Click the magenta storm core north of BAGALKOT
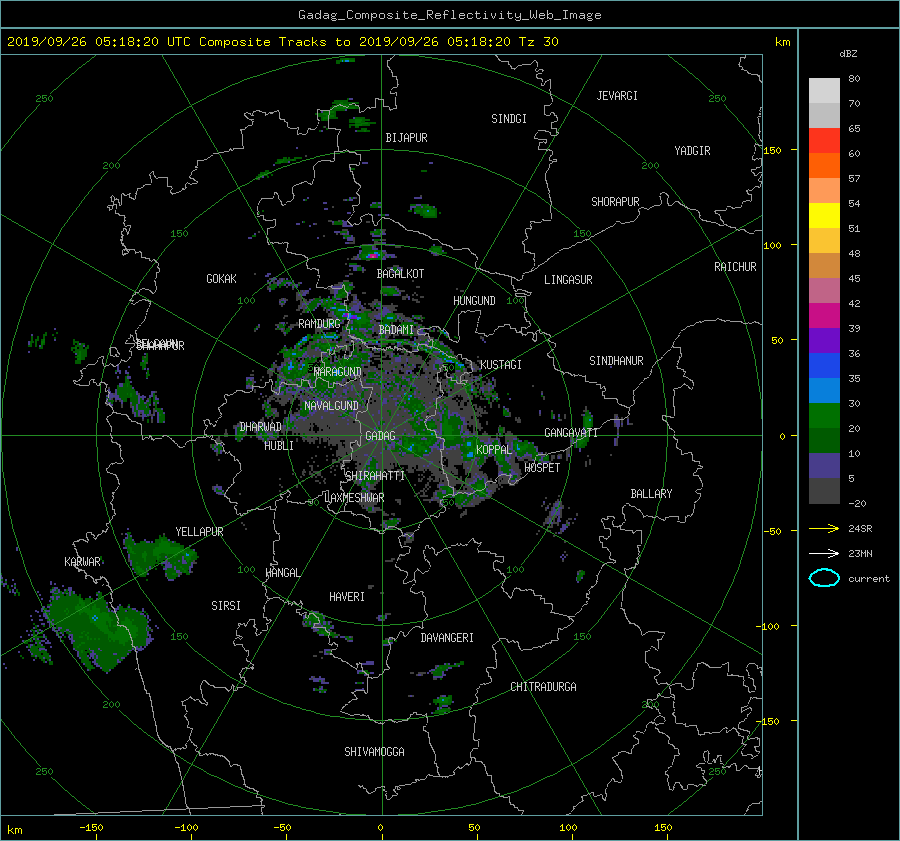 tap(374, 255)
